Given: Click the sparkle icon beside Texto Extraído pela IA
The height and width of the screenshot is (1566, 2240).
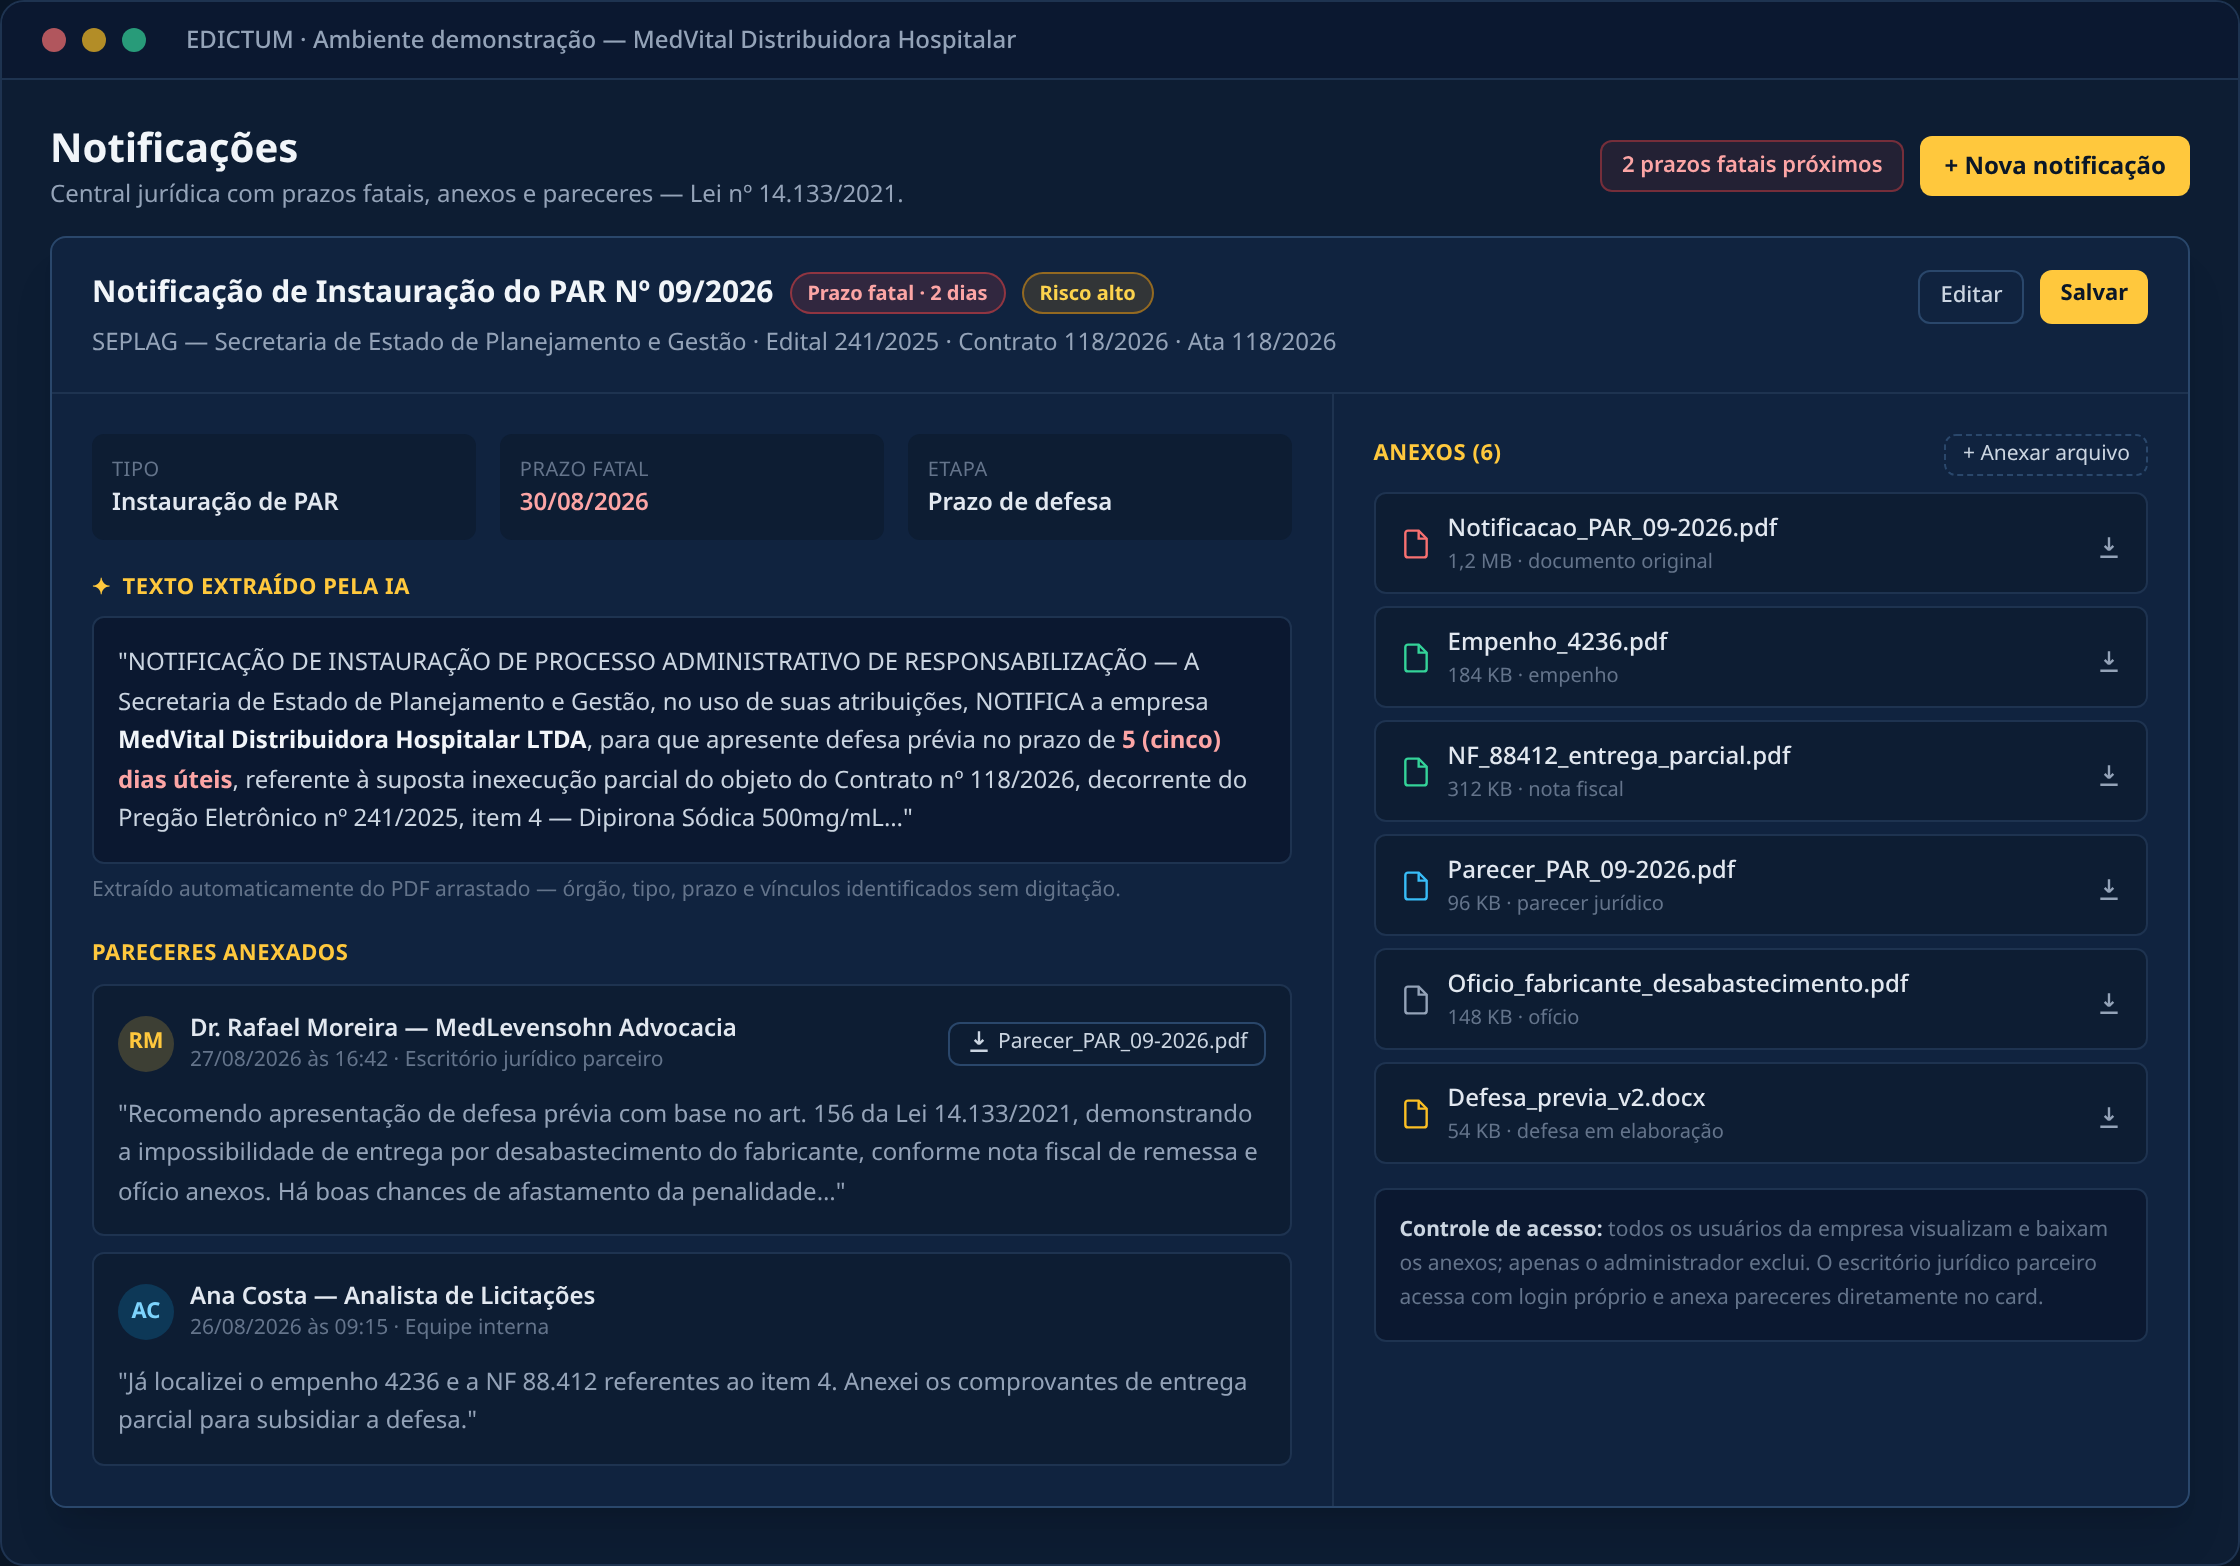Looking at the screenshot, I should pos(101,586).
